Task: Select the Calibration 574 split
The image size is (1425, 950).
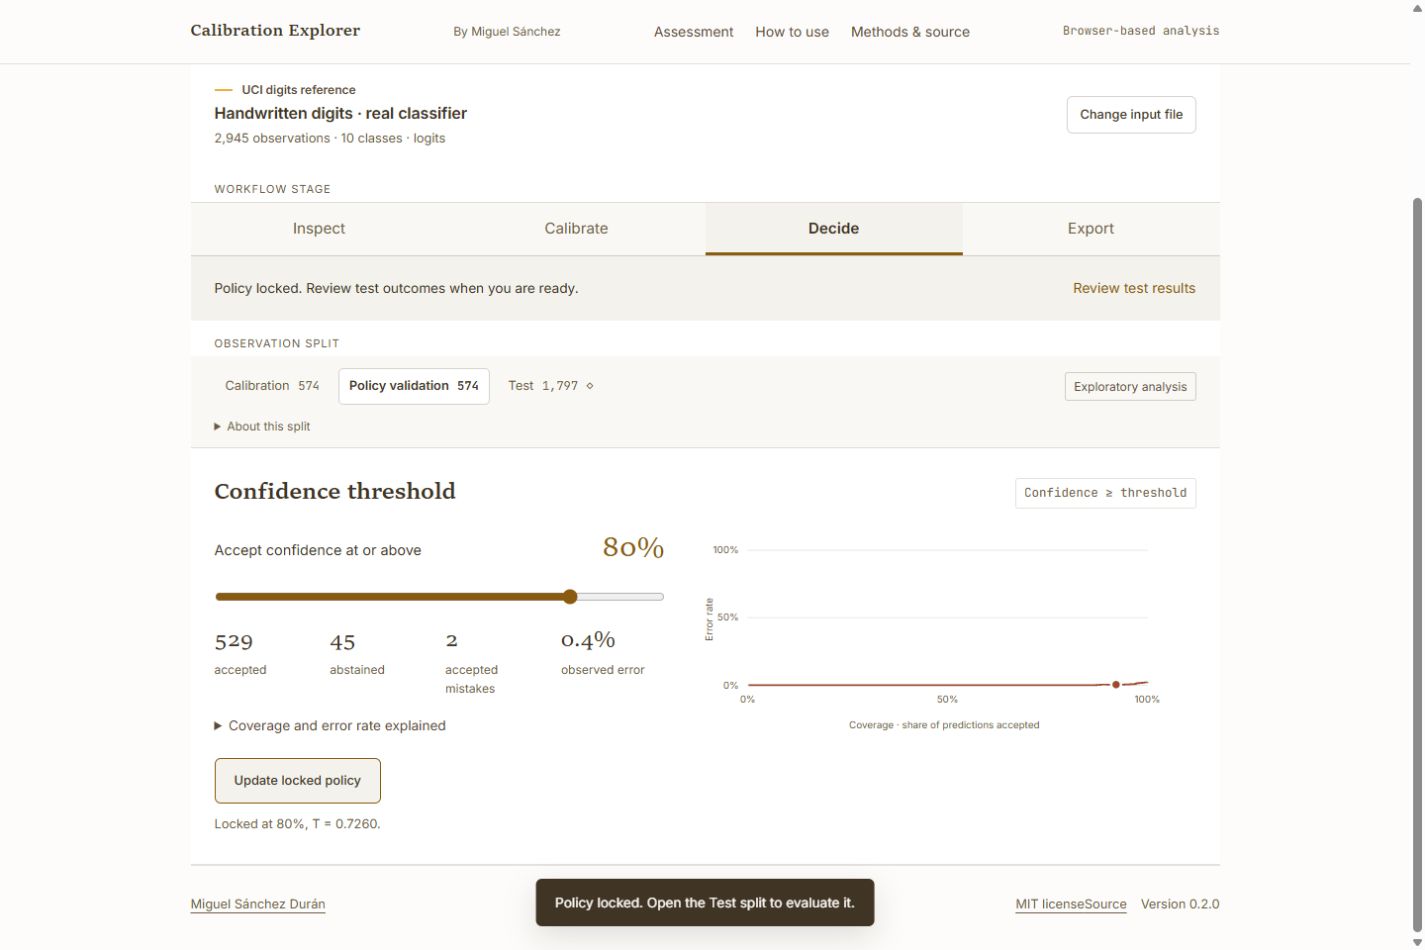Action: [x=272, y=386]
